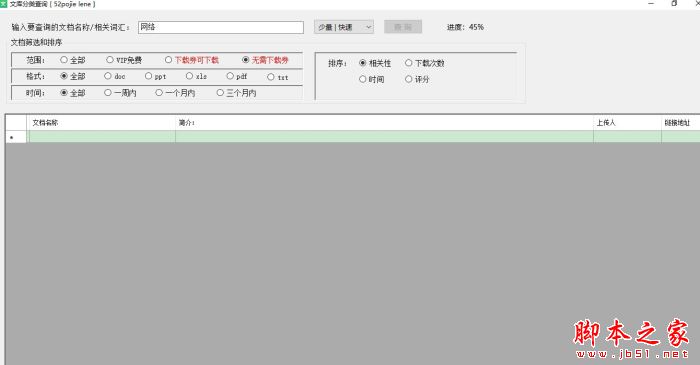Viewport: 700px width, 365px height.
Task: Click the empty 简介 cell in first row
Action: [x=384, y=137]
